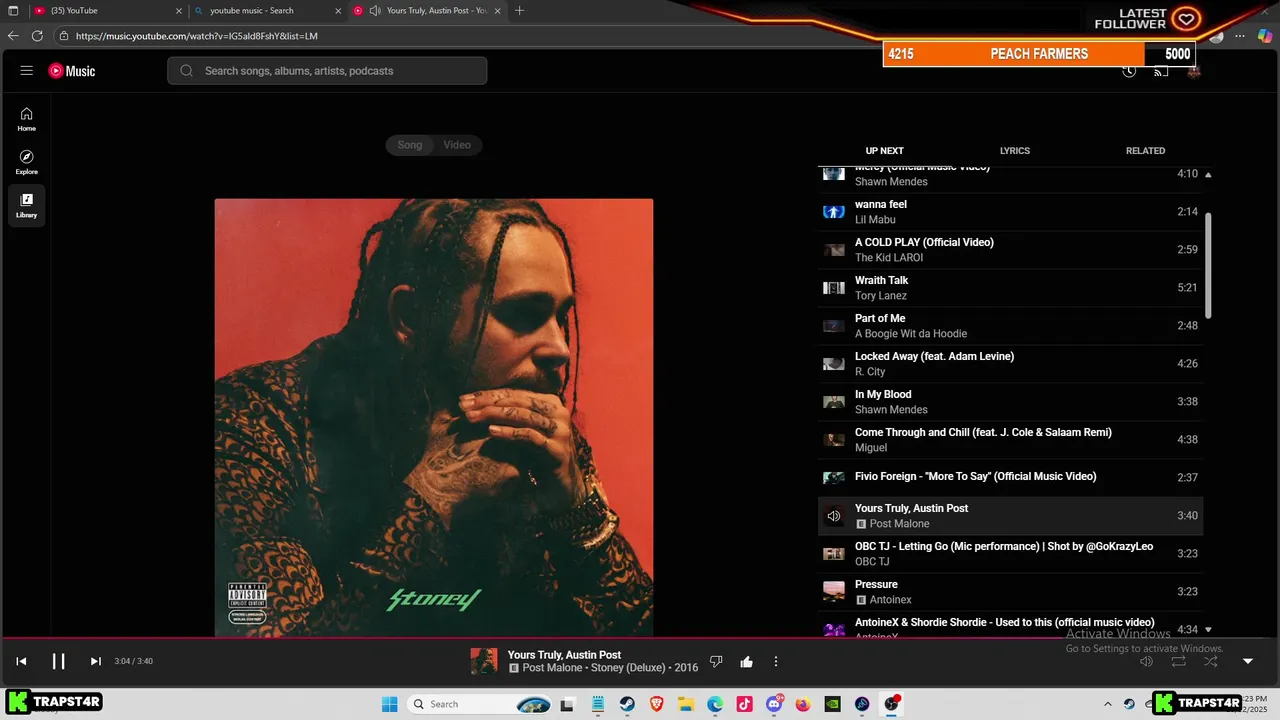Click the browser address bar URL
Screen dimensions: 1280x720
[197, 36]
